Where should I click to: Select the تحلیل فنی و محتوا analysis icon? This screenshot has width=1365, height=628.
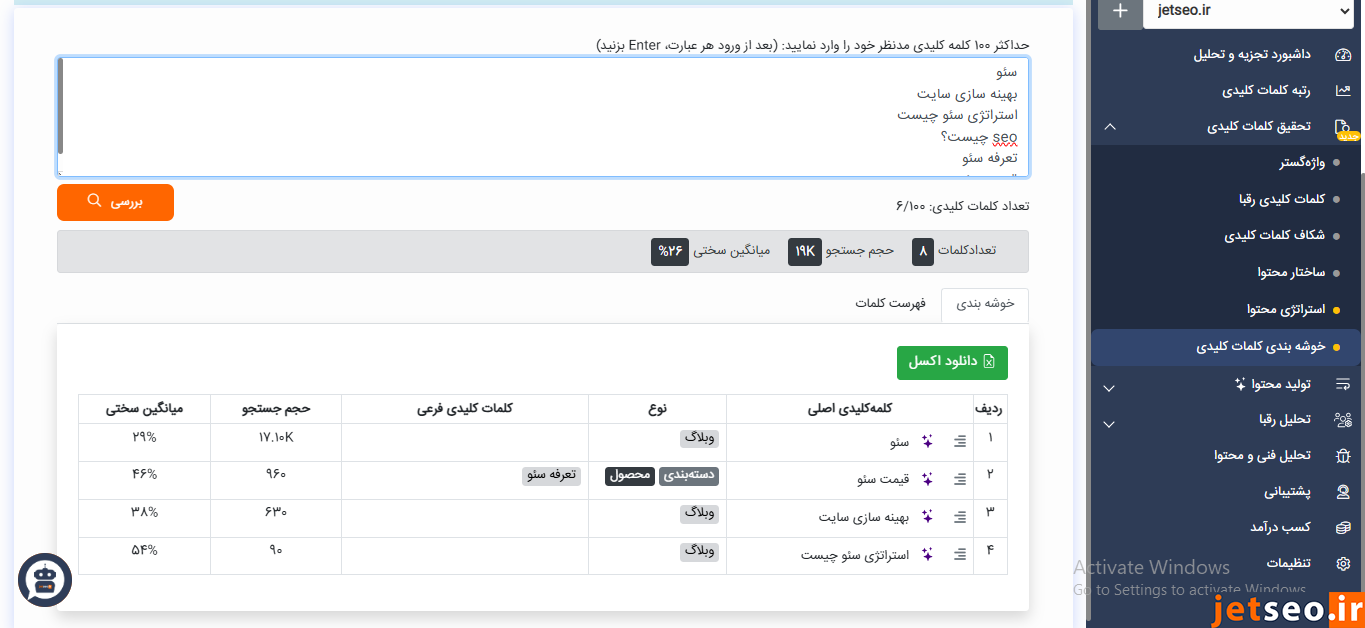pyautogui.click(x=1343, y=455)
